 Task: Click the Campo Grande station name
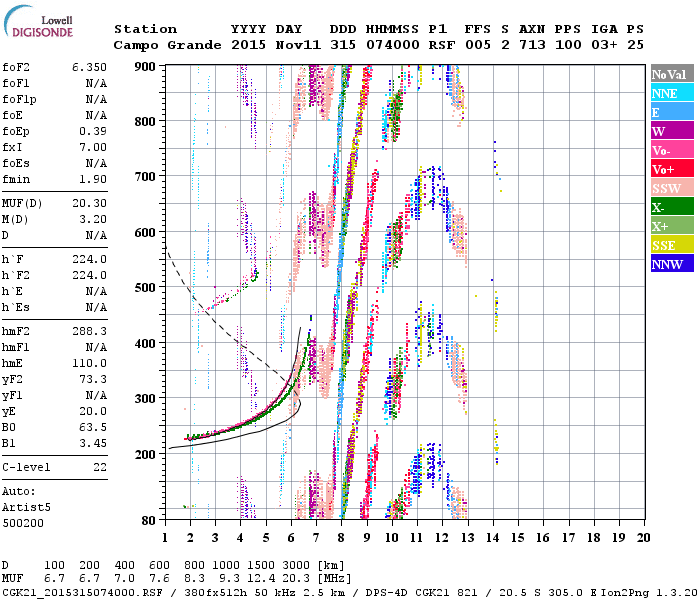(167, 45)
